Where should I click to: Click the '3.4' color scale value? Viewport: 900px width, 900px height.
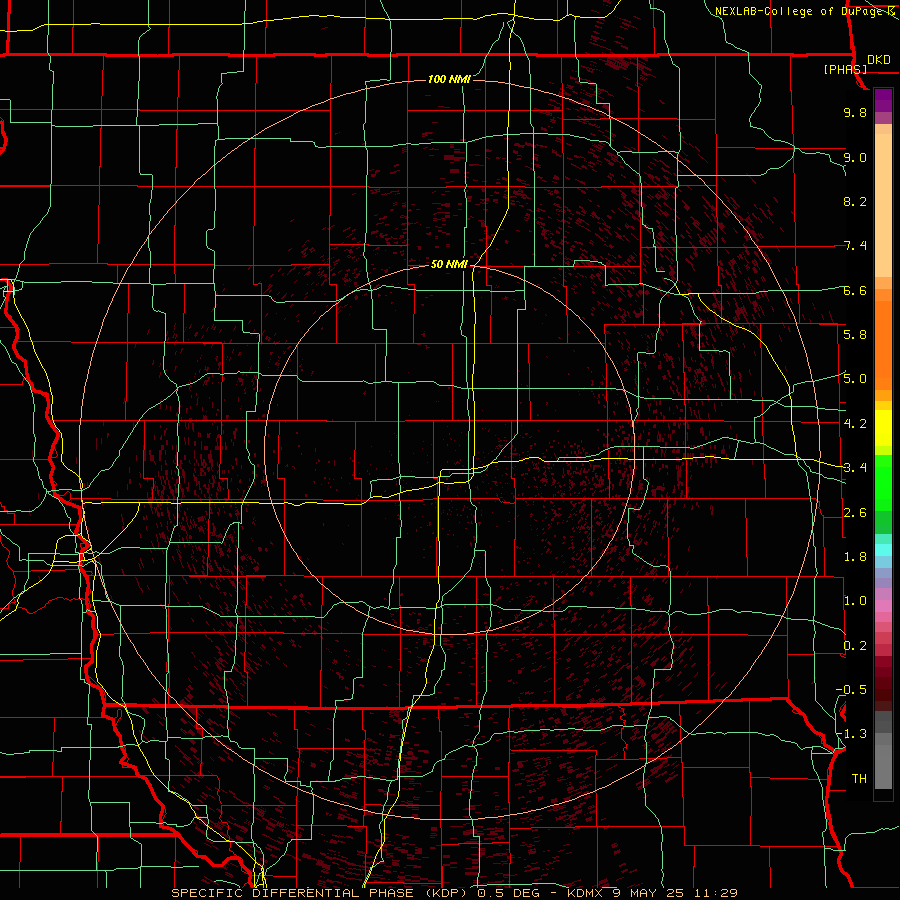855,468
